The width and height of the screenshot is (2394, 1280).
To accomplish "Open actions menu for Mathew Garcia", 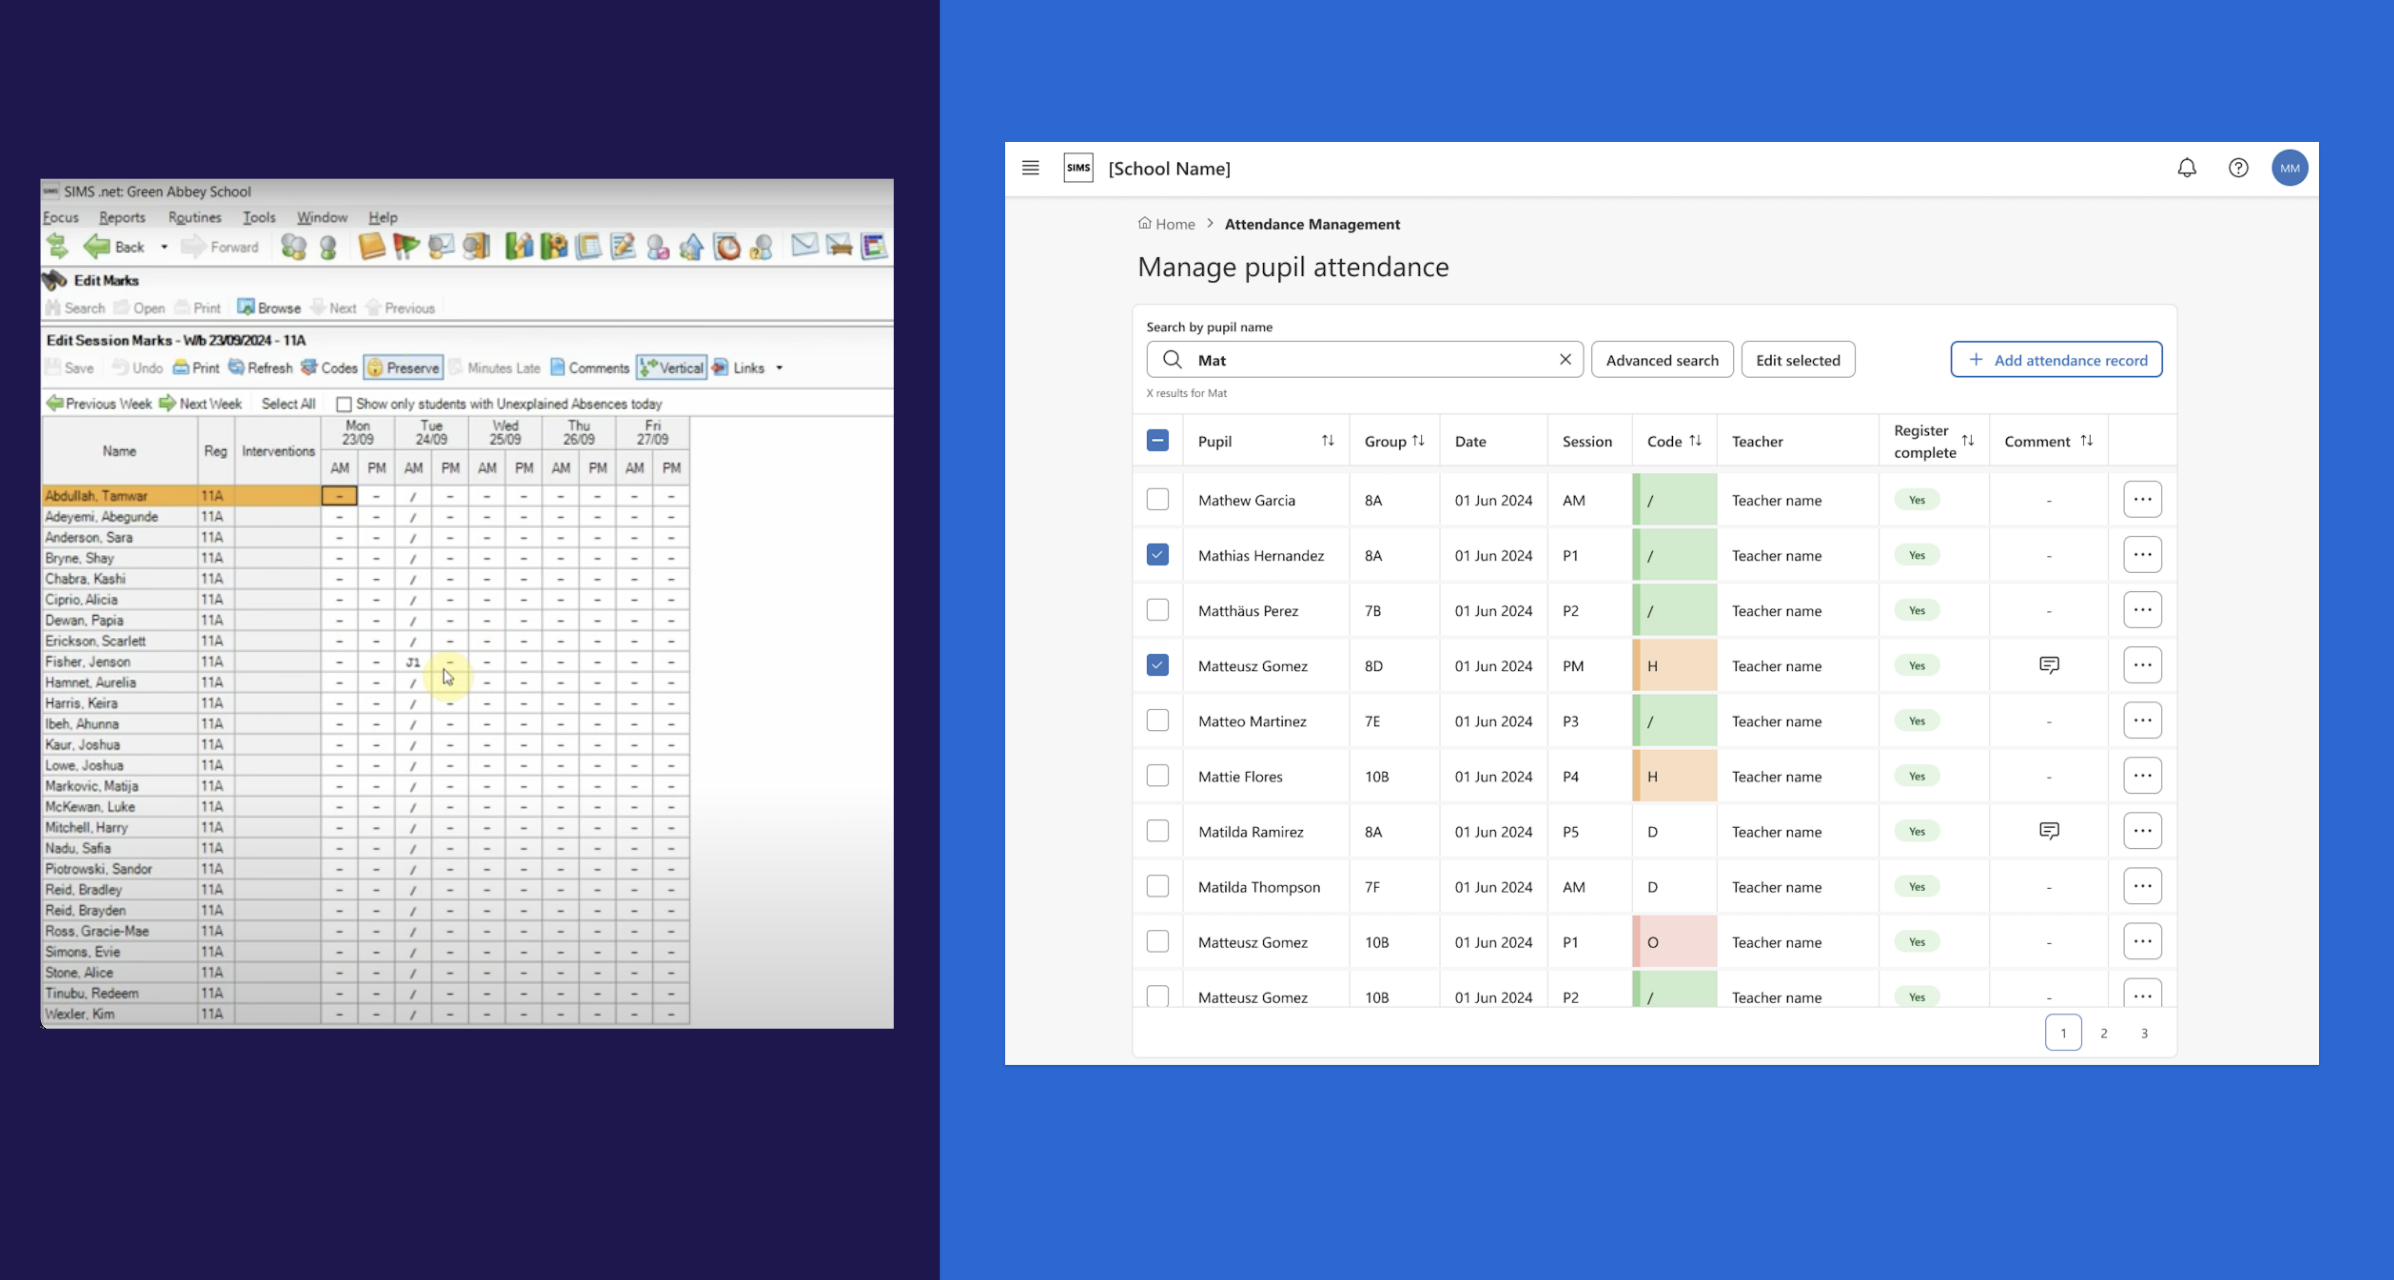I will click(x=2142, y=499).
